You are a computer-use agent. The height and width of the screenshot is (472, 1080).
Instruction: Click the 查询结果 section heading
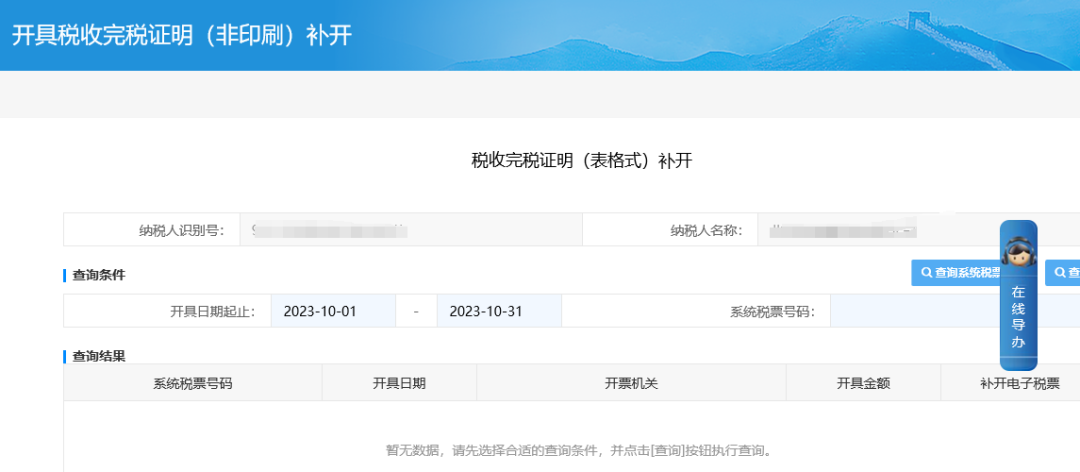[99, 356]
